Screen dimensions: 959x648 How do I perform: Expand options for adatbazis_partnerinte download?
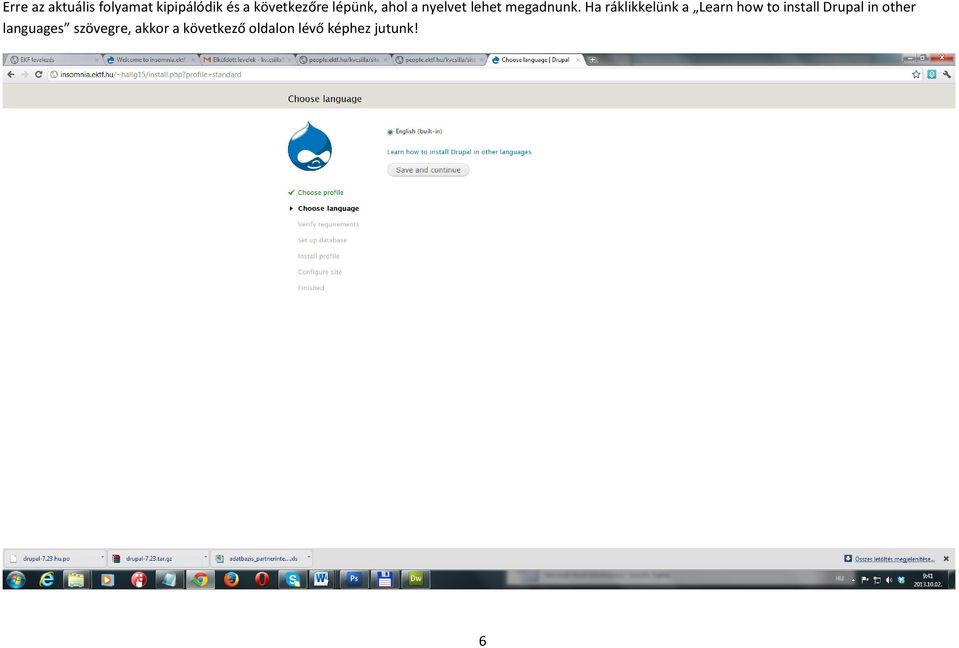tap(308, 558)
